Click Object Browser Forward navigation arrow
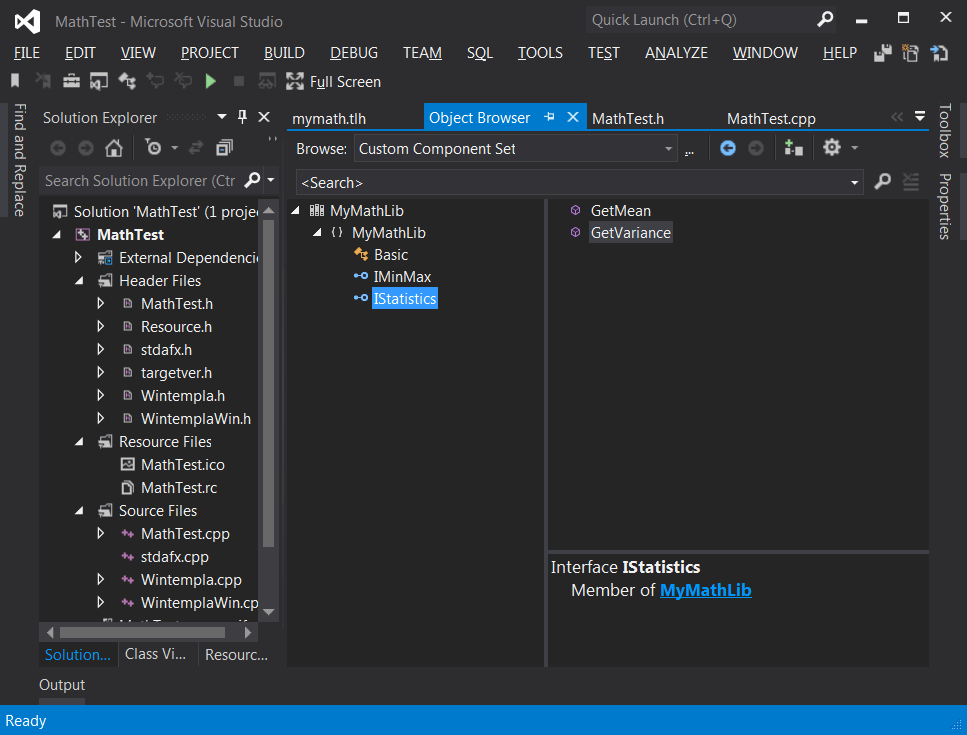Viewport: 967px width, 735px height. click(755, 148)
